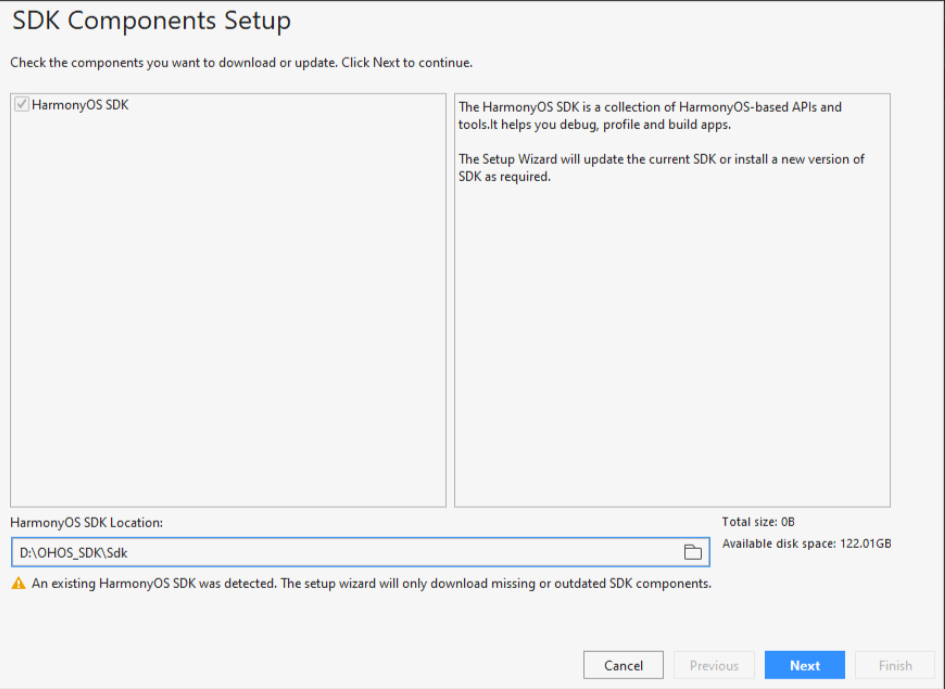945x689 pixels.
Task: Go back with the Previous button
Action: tap(714, 665)
